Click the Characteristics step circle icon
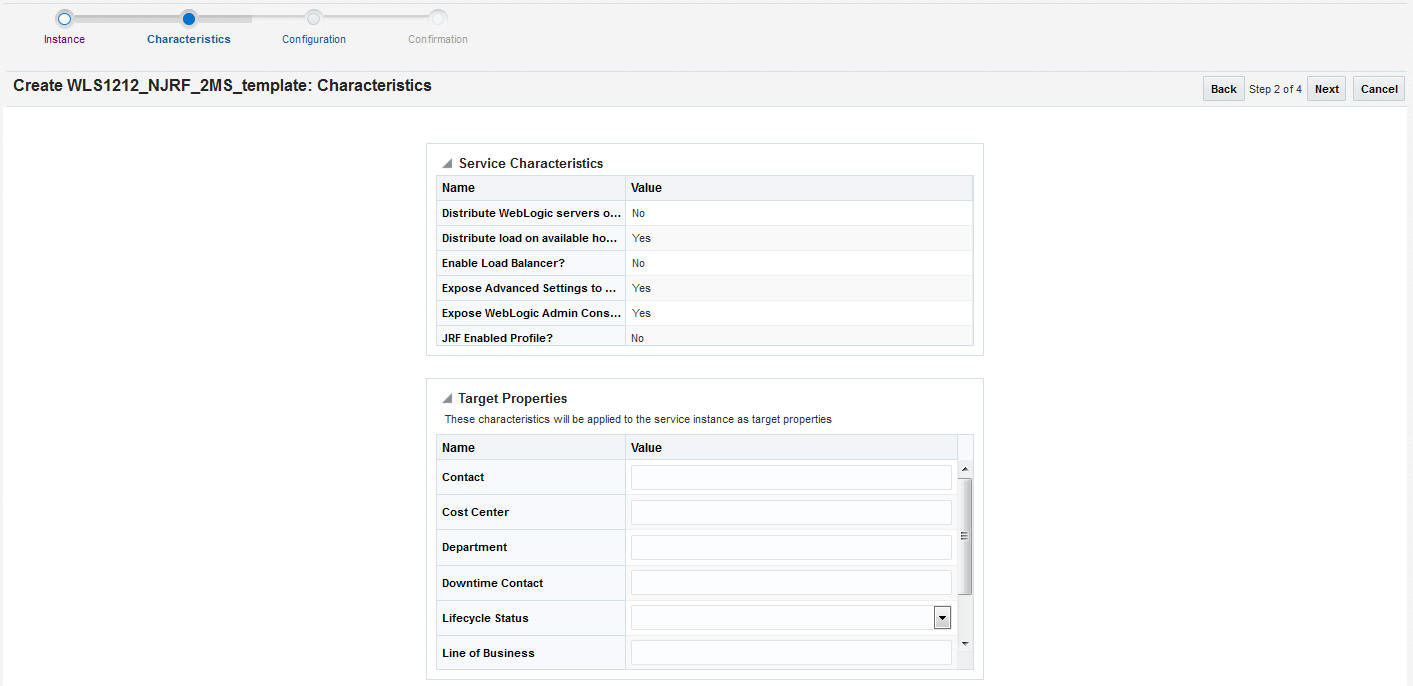 tap(189, 18)
